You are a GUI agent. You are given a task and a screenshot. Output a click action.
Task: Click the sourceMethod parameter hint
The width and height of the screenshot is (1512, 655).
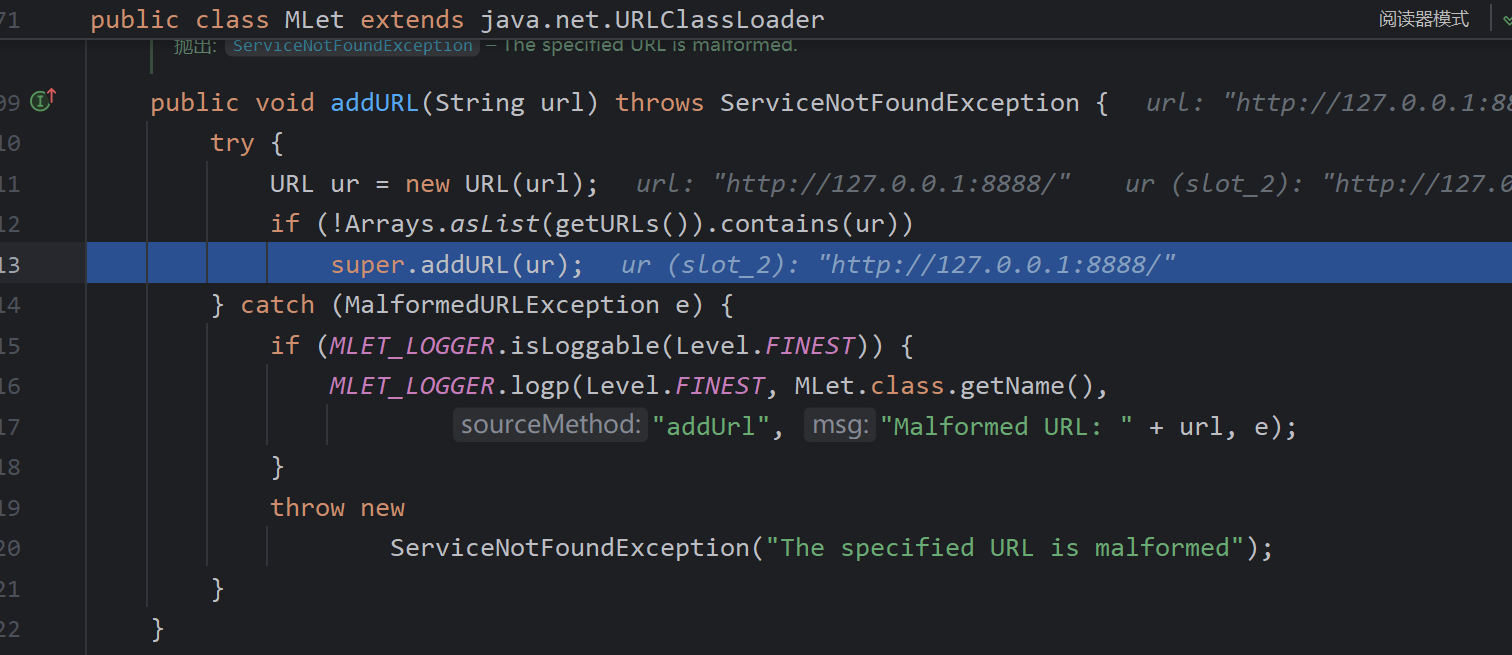click(549, 426)
